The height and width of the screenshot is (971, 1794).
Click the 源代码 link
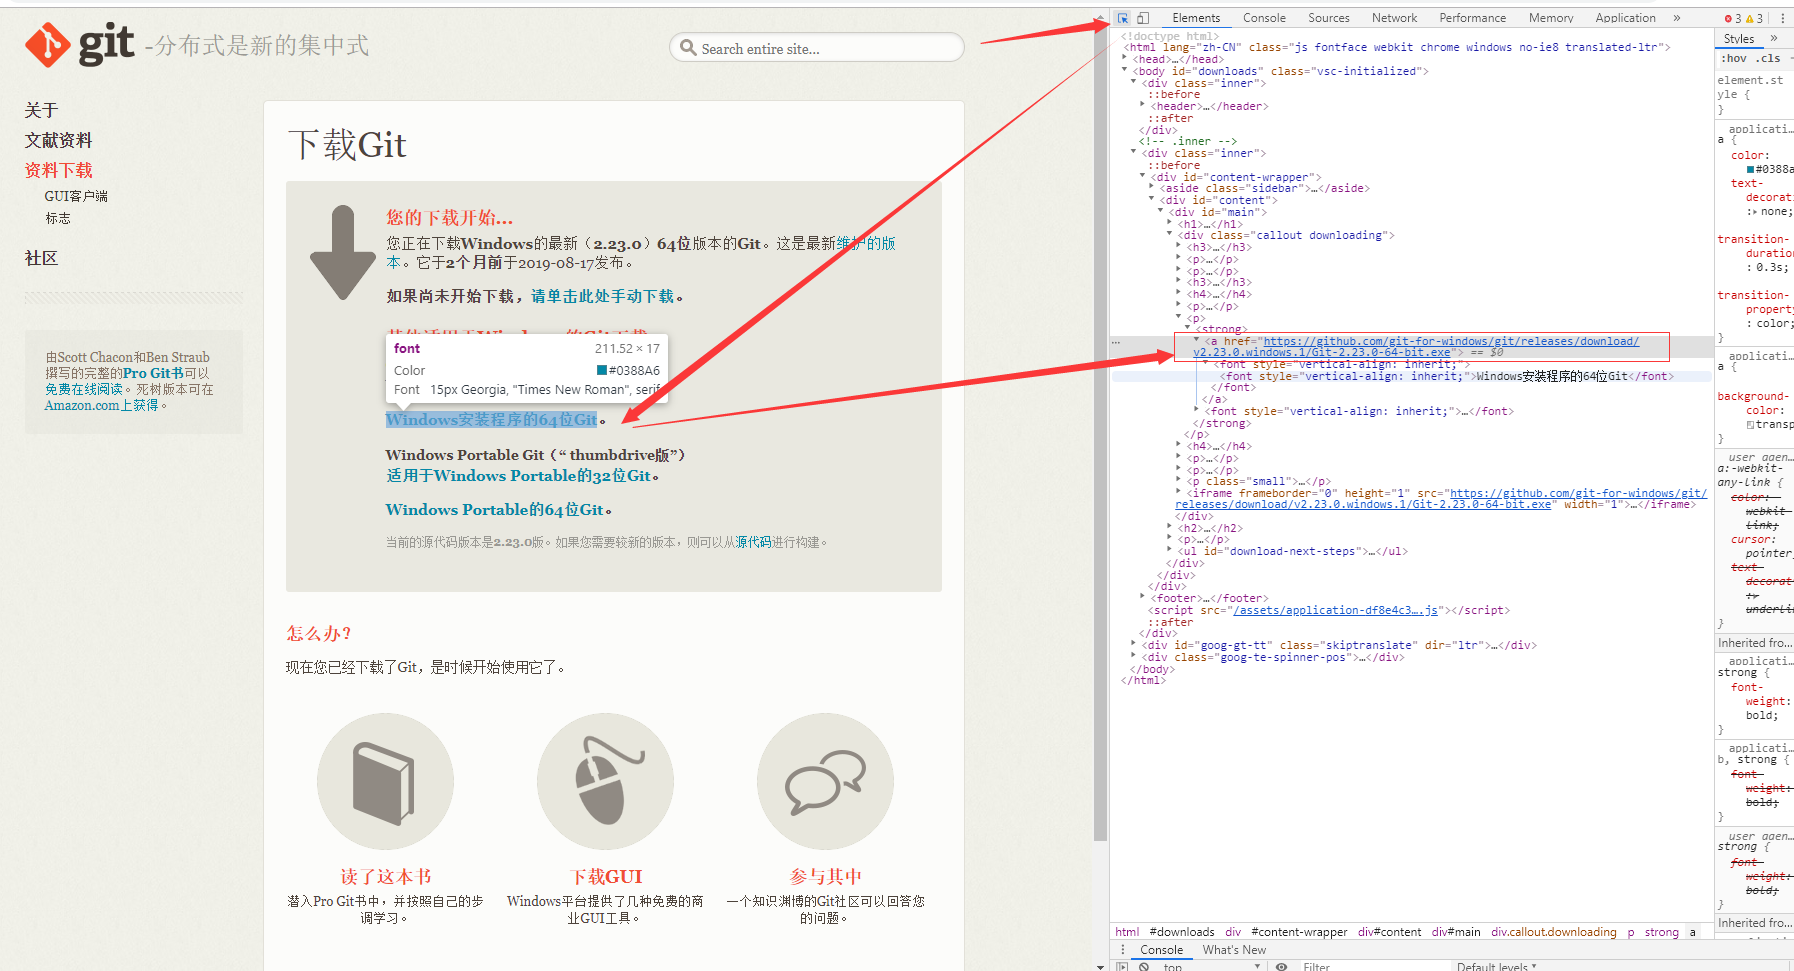pyautogui.click(x=754, y=542)
